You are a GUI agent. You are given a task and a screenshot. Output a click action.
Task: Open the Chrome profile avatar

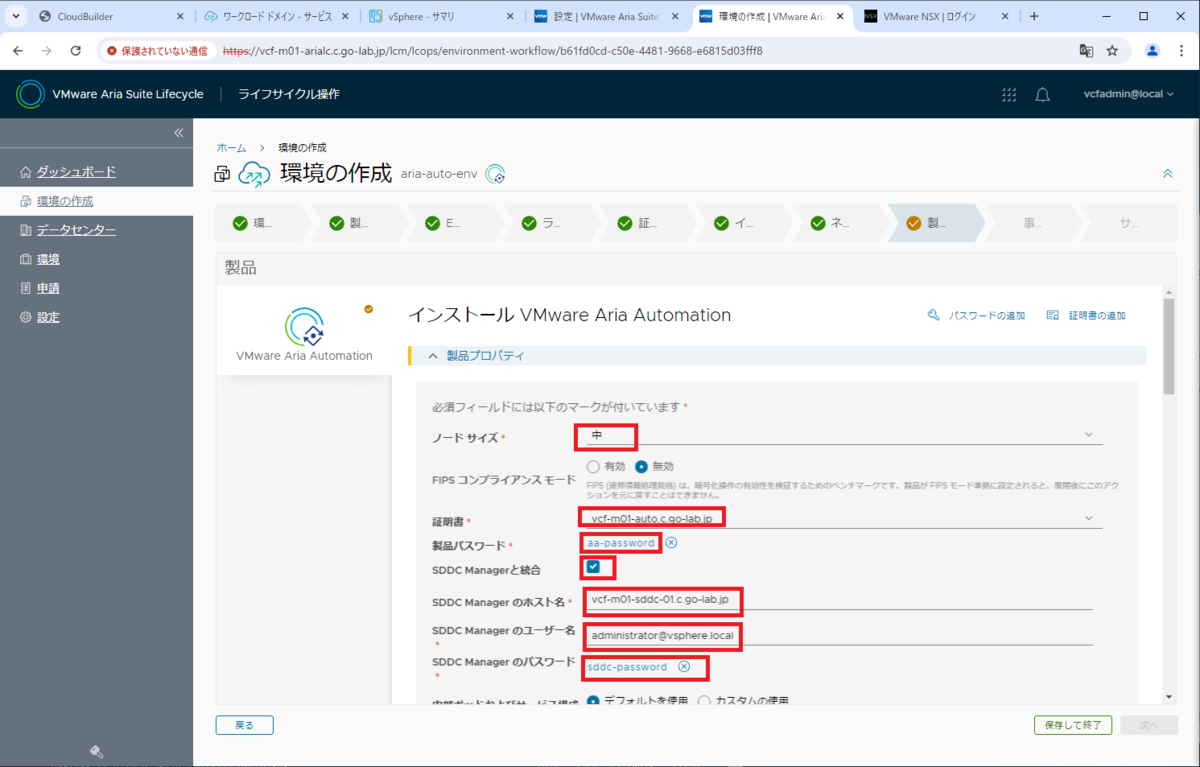point(1152,50)
